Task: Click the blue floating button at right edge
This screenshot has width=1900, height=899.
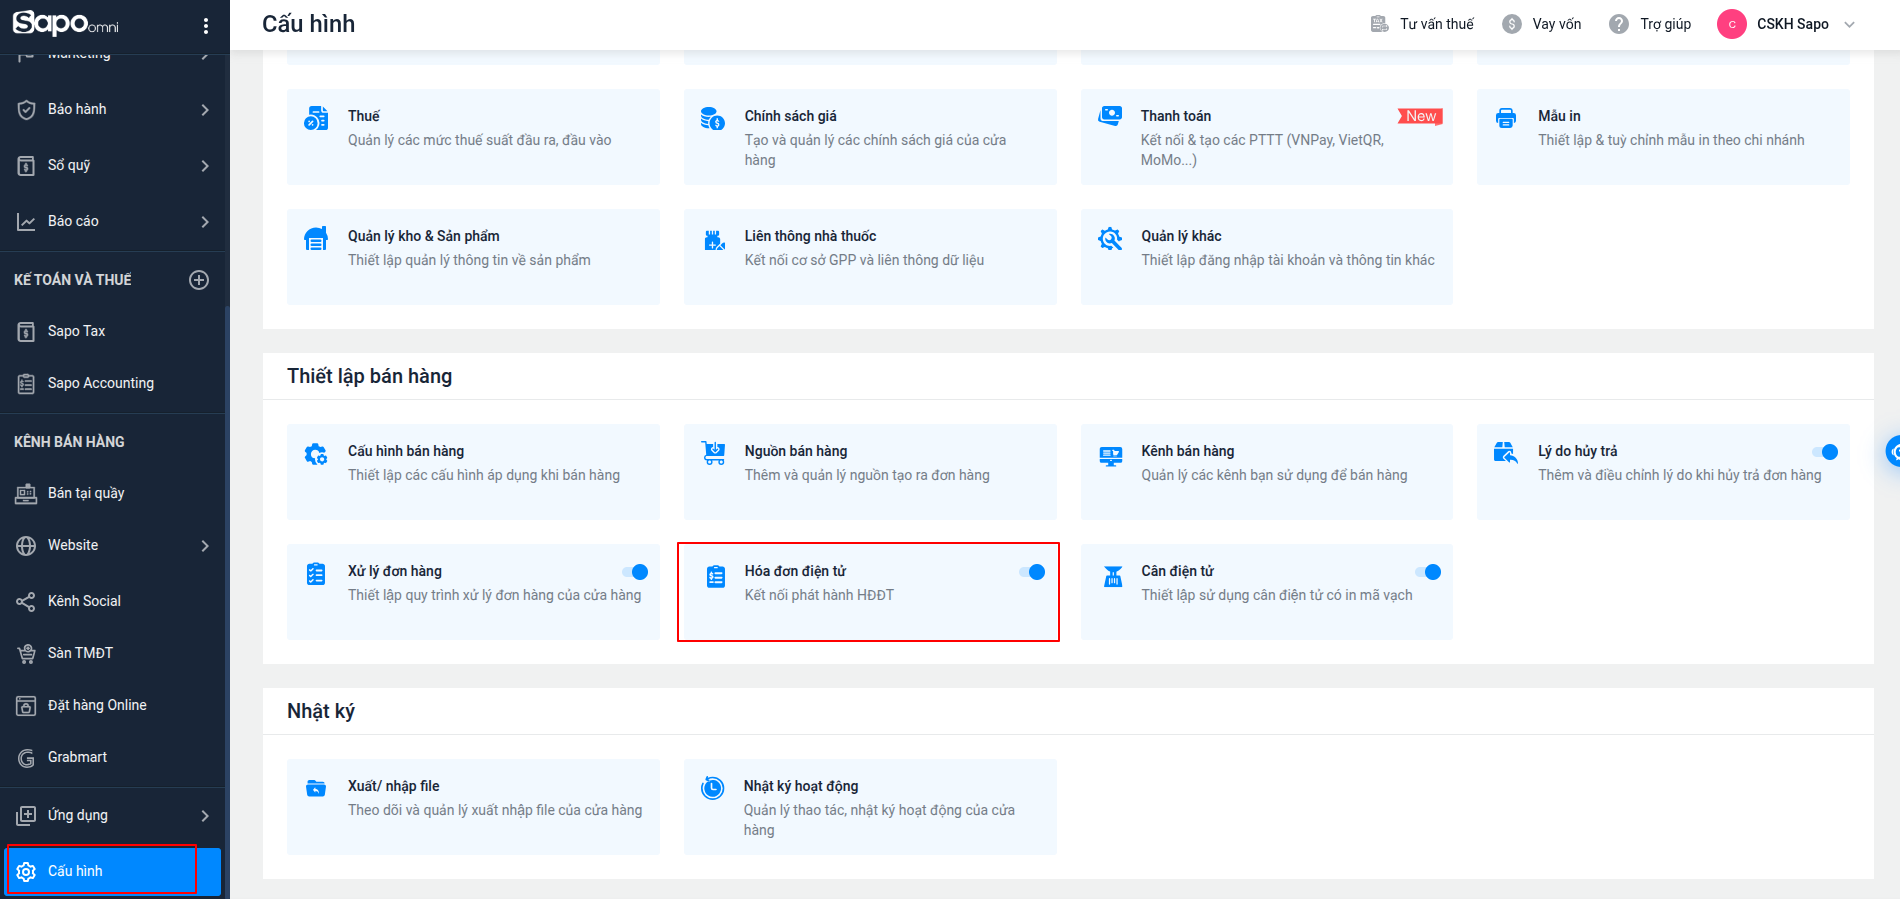Action: (x=1893, y=452)
